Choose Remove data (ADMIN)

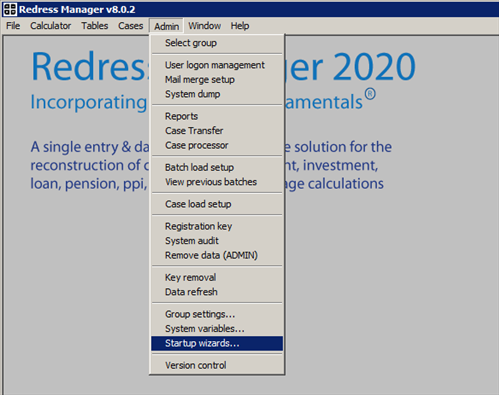(x=217, y=255)
